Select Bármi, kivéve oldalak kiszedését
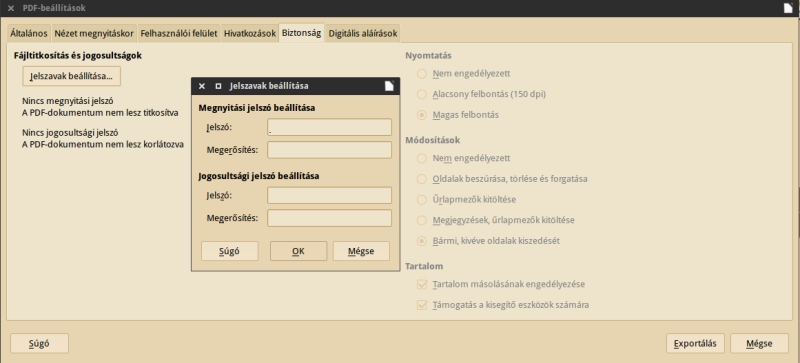Screen dimensions: 800x363 [x=488, y=240]
